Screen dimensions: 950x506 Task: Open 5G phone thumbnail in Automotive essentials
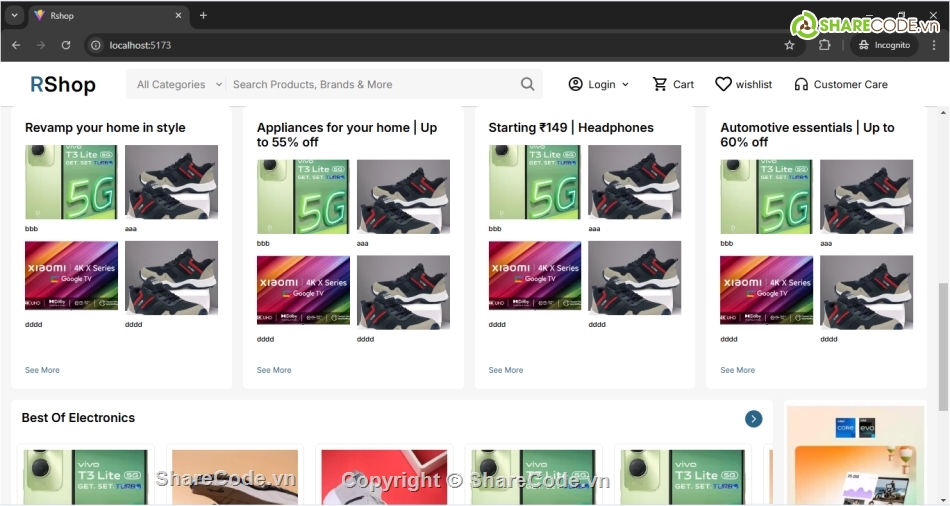[766, 197]
